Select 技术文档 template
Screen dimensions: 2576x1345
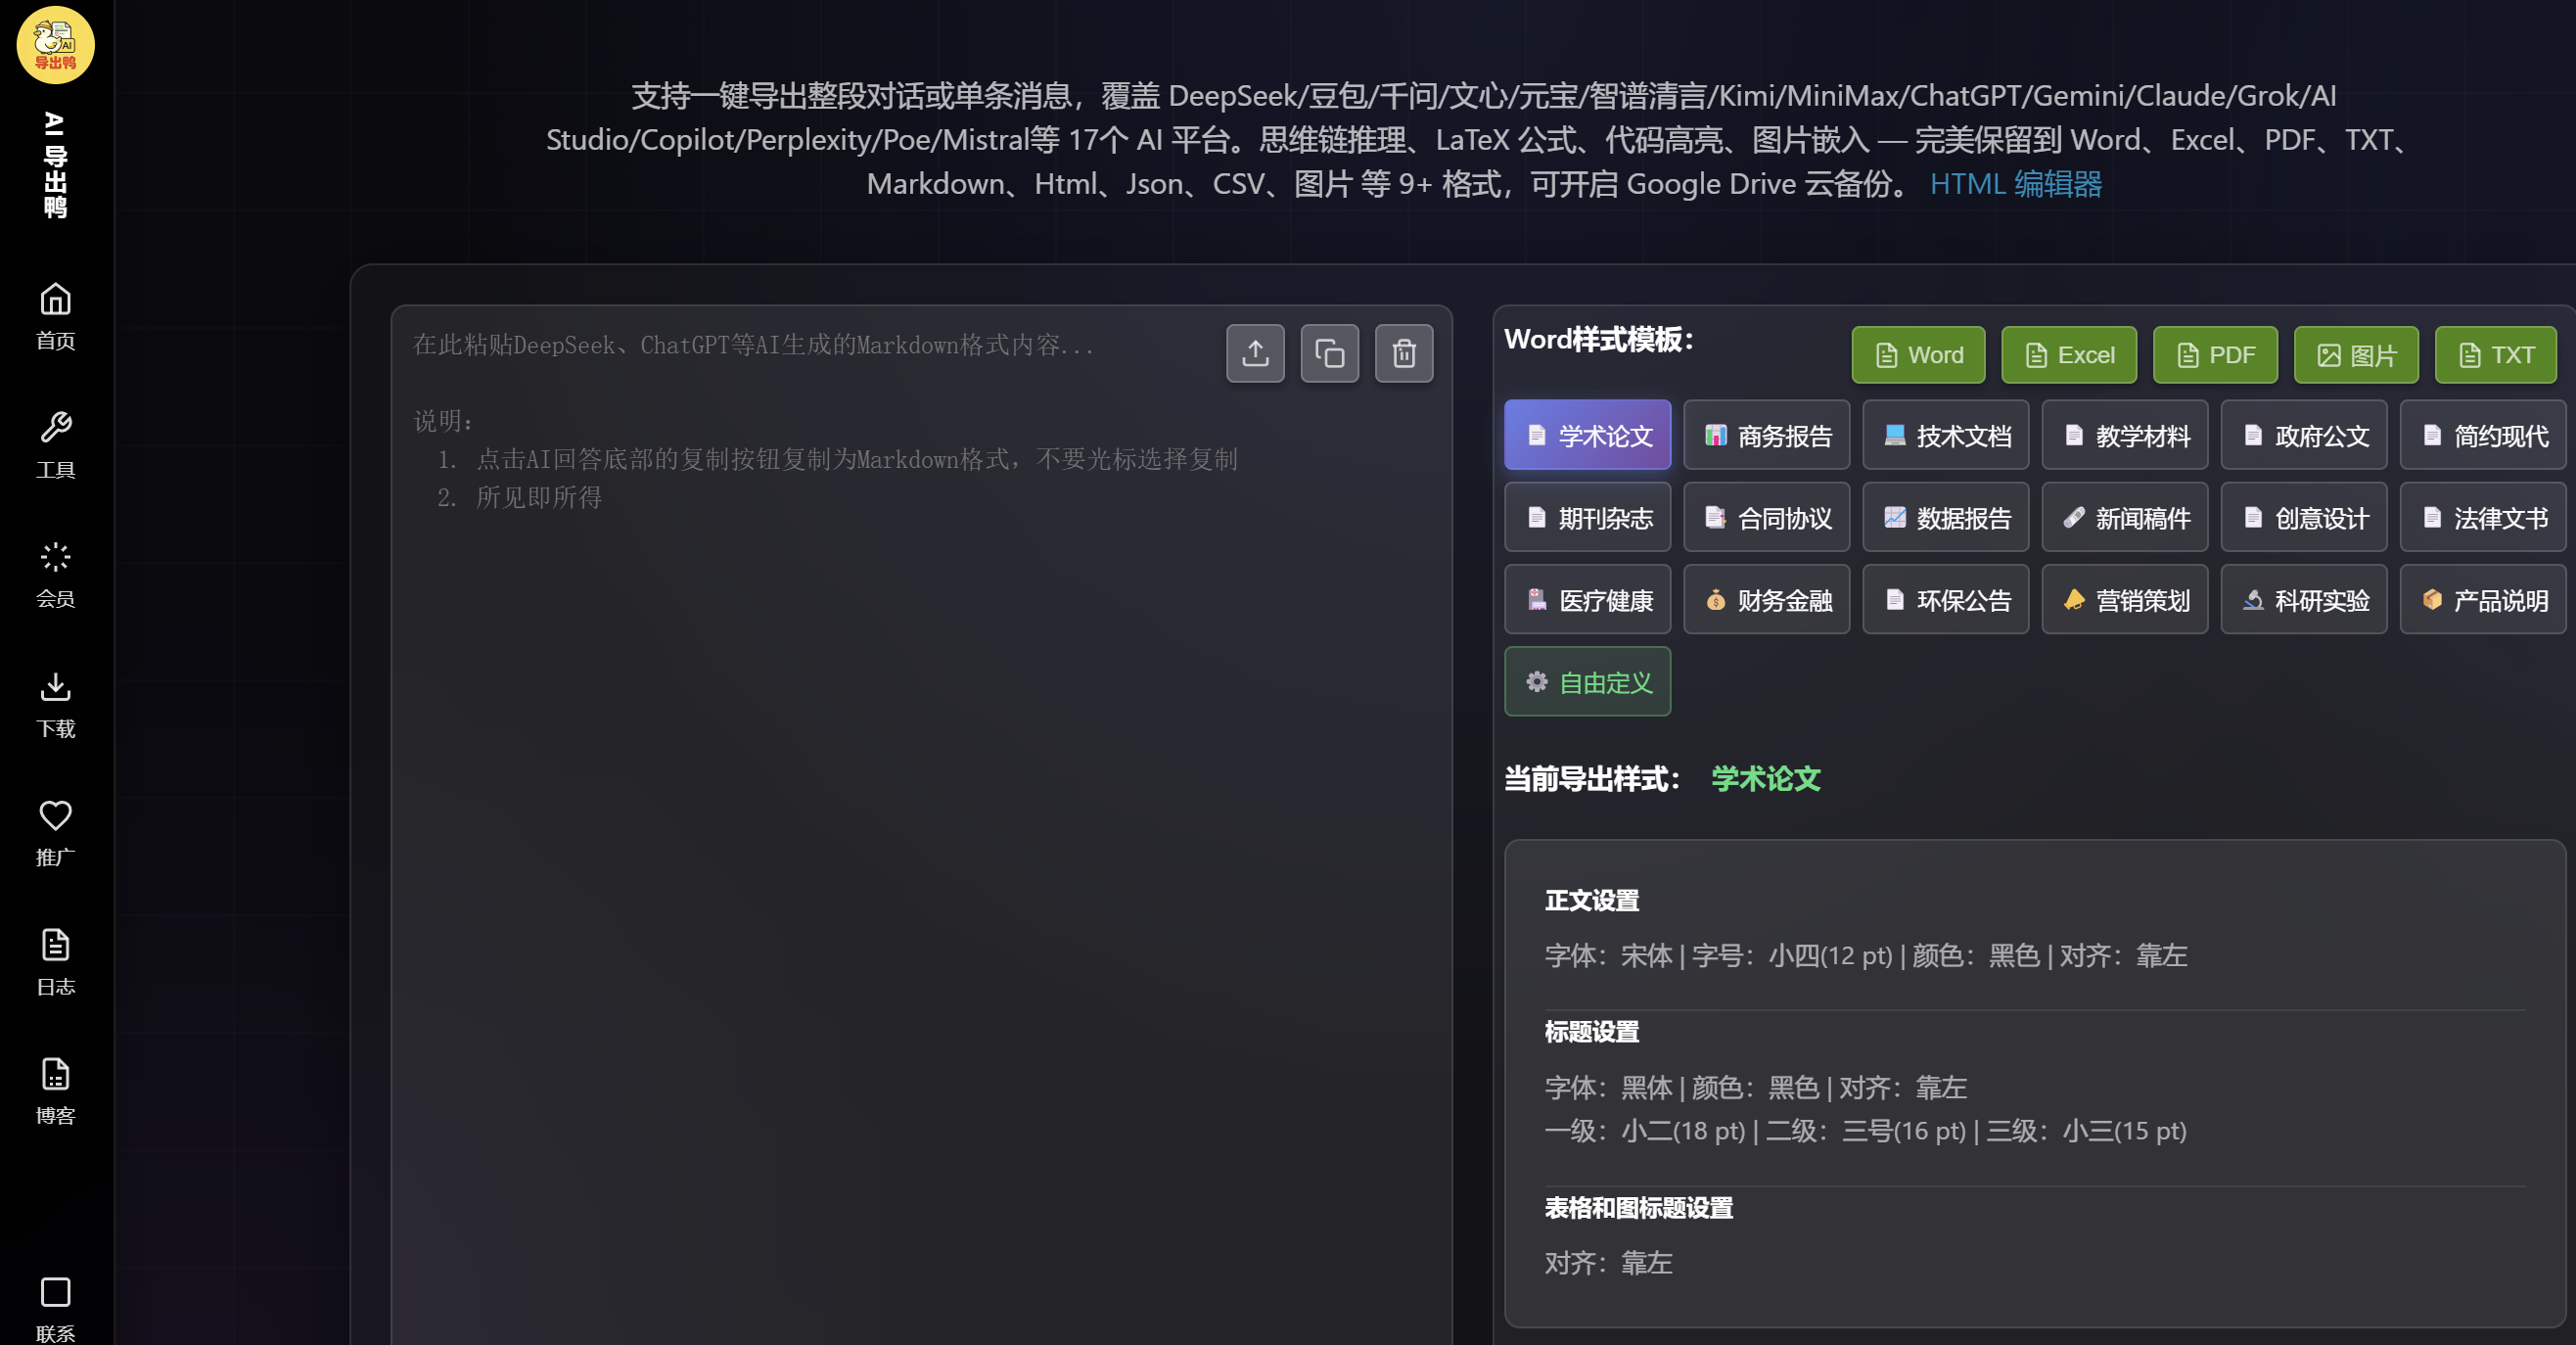1945,435
